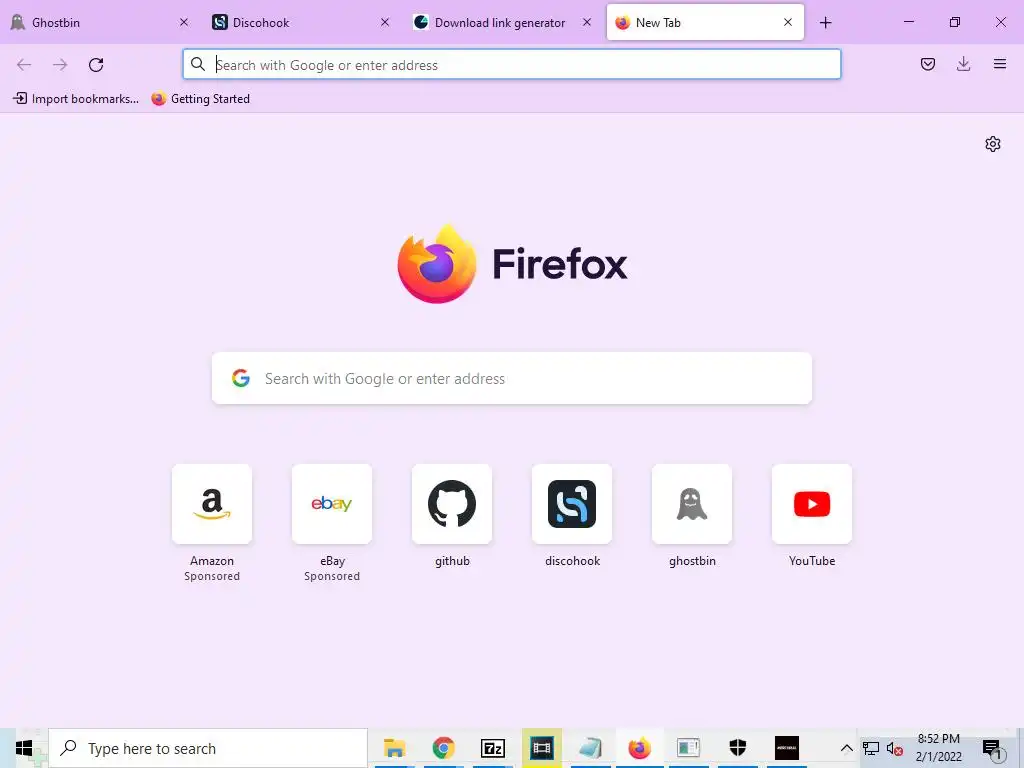Reload the current page
1024x768 pixels.
point(96,65)
